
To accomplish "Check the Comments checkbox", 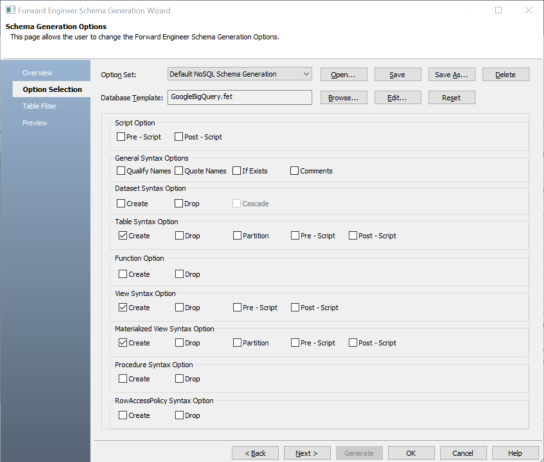I will coord(294,171).
